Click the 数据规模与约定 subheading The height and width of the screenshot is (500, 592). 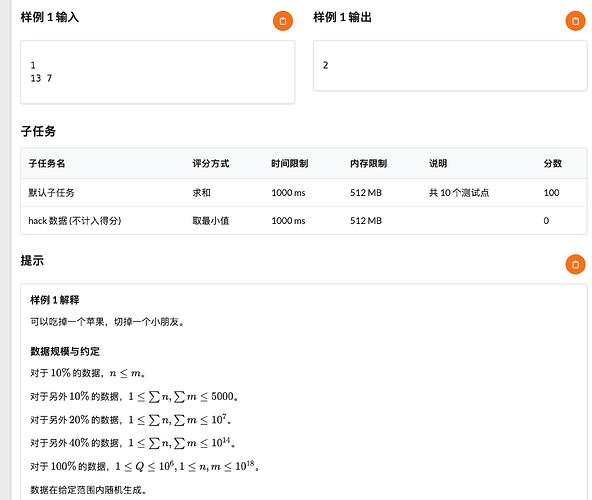65,352
